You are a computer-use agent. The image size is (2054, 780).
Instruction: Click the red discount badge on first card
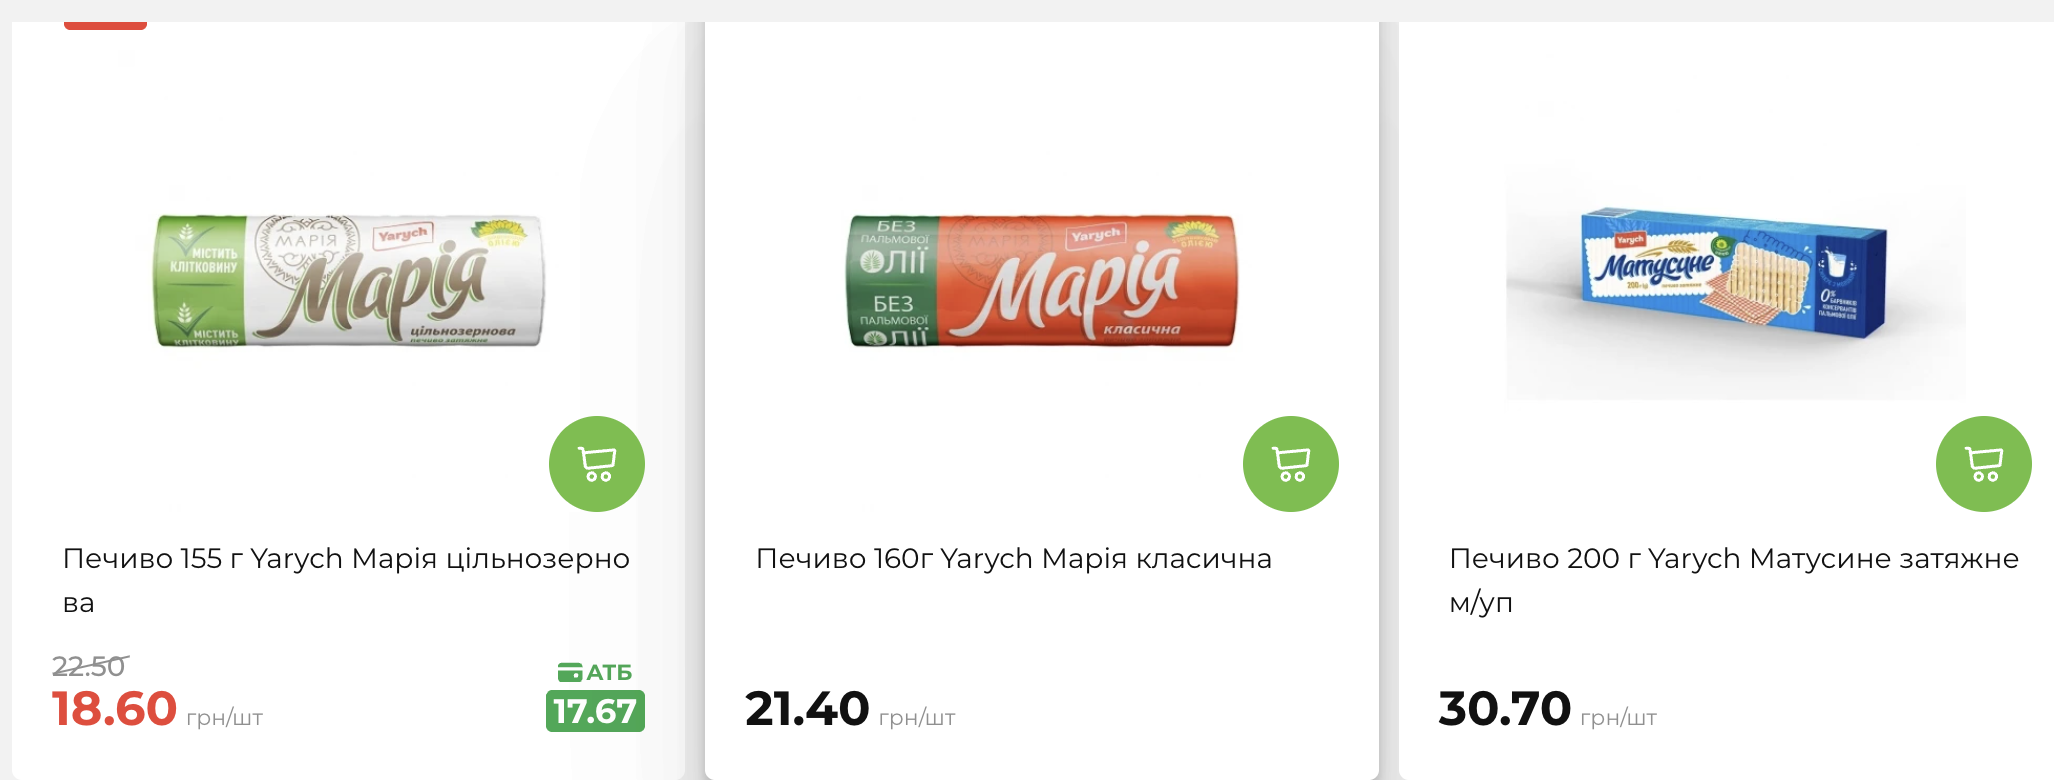coord(105,24)
